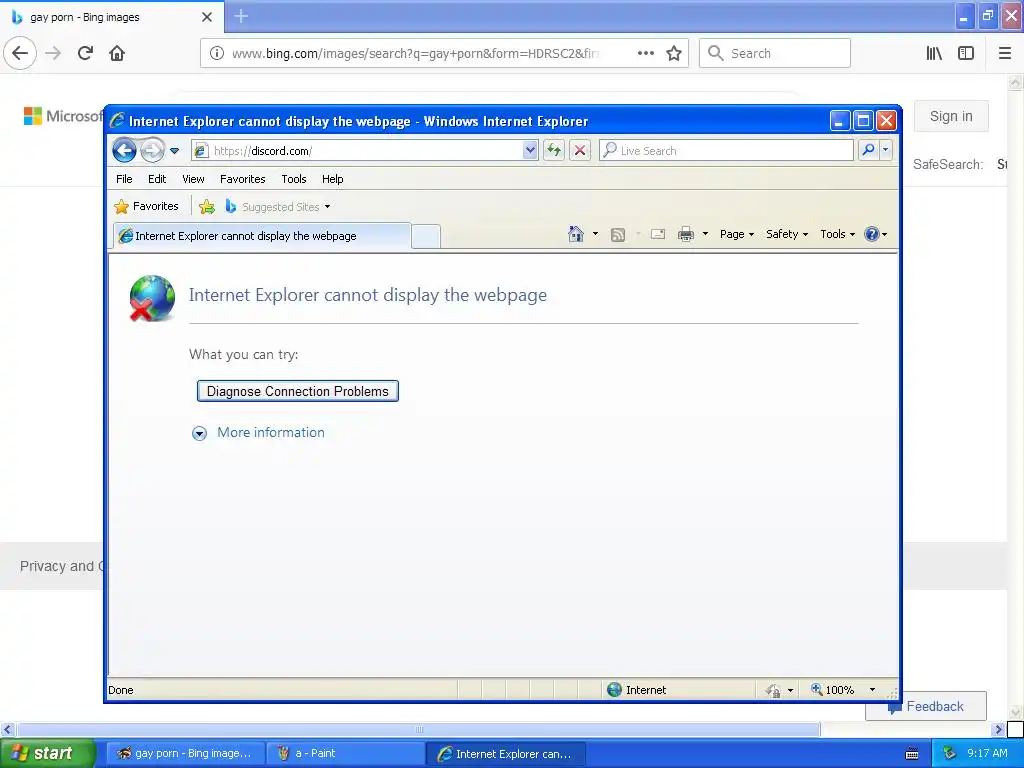
Task: Click the Firefox Forward arrow button
Action: point(54,53)
